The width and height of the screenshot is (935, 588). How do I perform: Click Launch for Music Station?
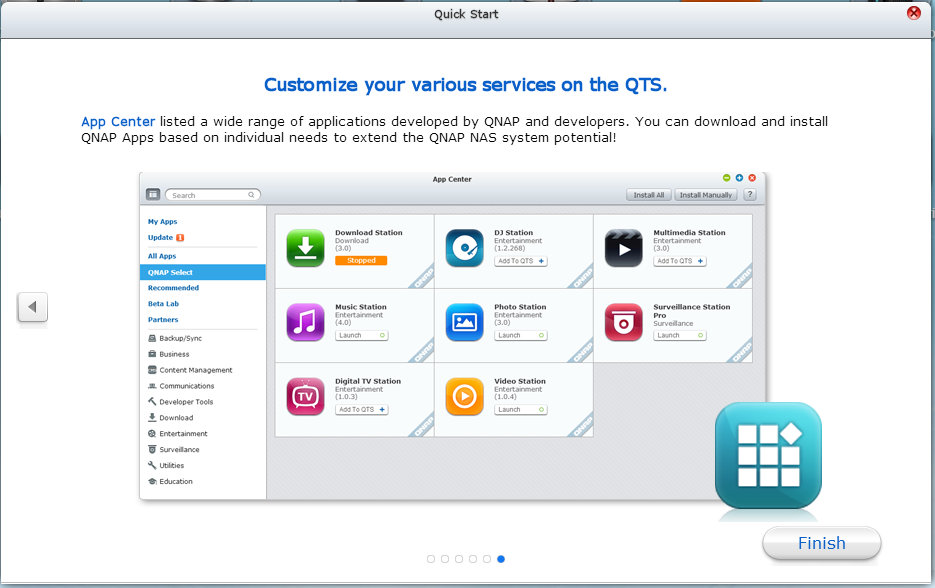[x=361, y=335]
